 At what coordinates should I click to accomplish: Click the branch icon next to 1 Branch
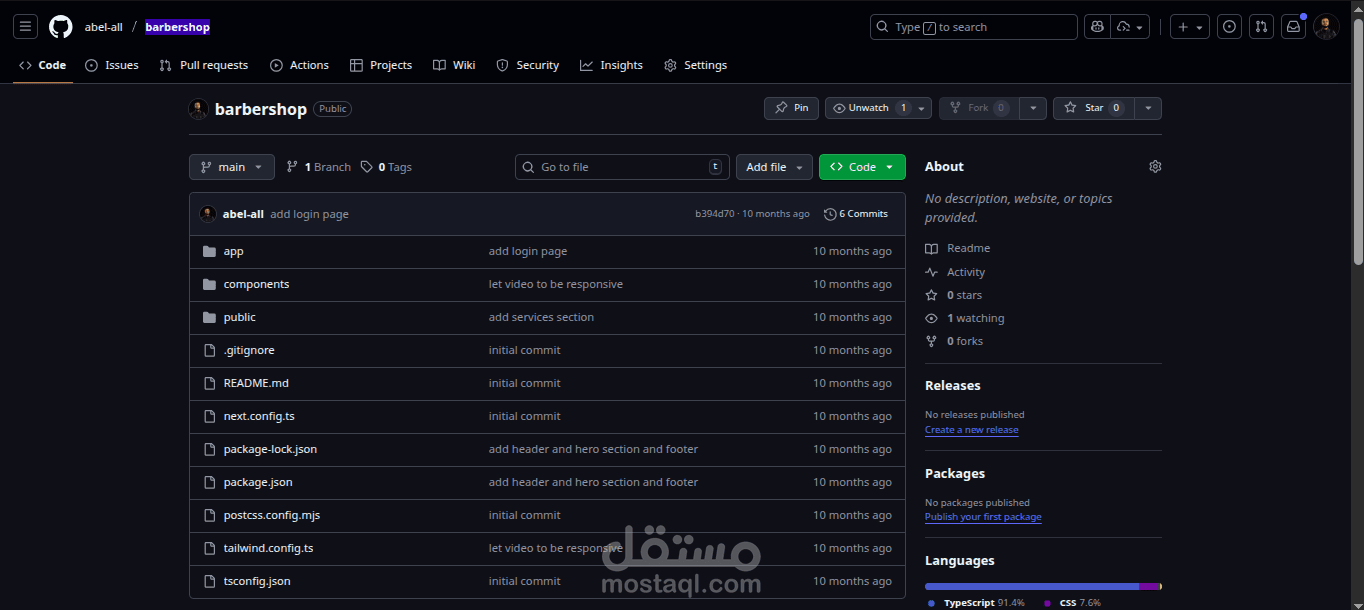coord(292,167)
